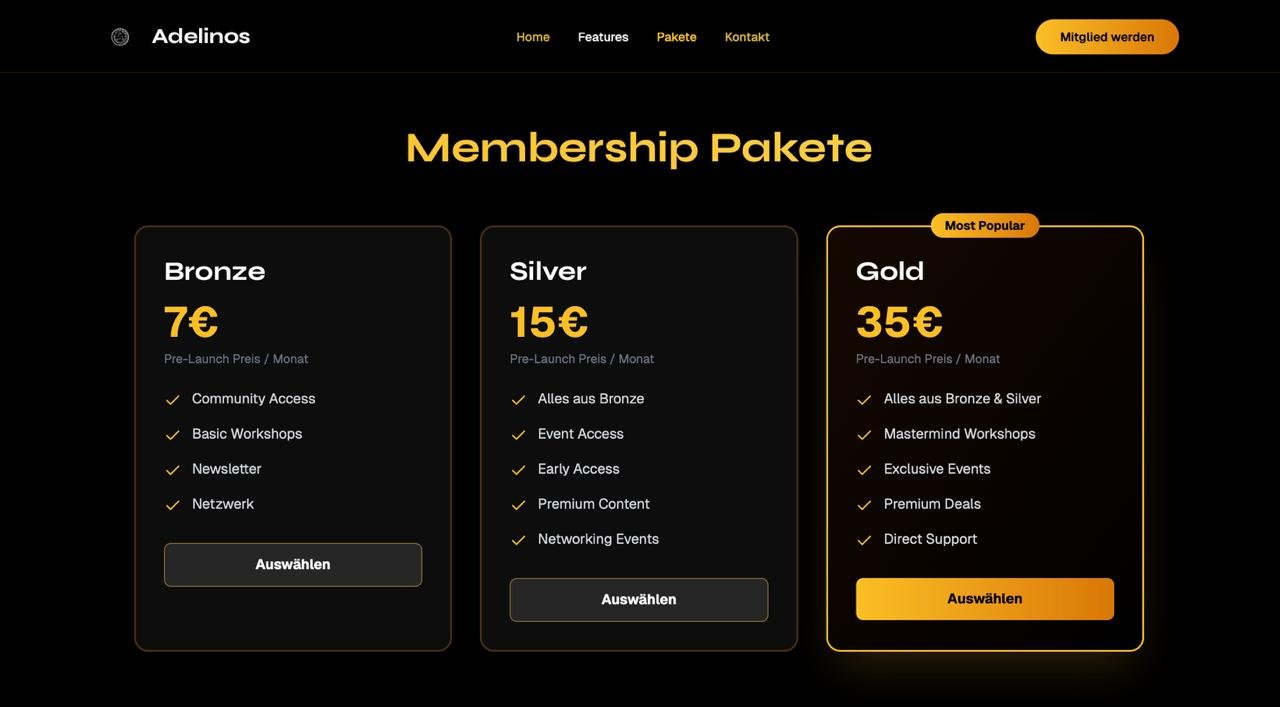Select Auswählen for the Silver plan

[639, 597]
